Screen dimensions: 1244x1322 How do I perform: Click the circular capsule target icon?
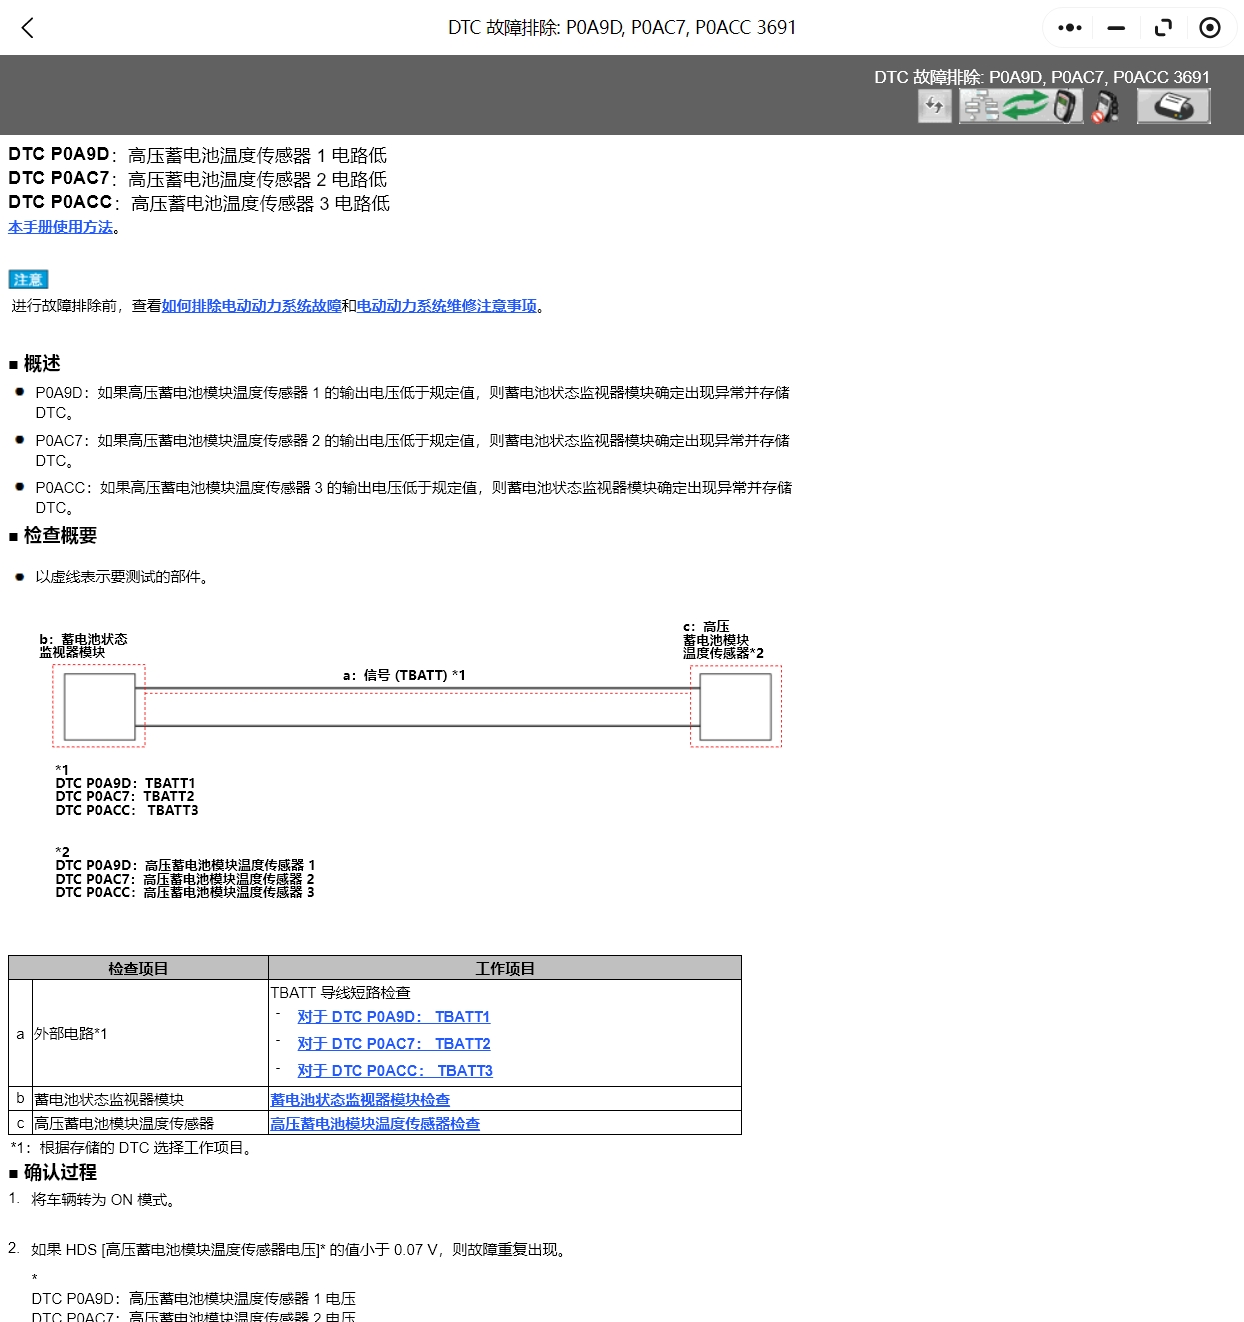1210,27
